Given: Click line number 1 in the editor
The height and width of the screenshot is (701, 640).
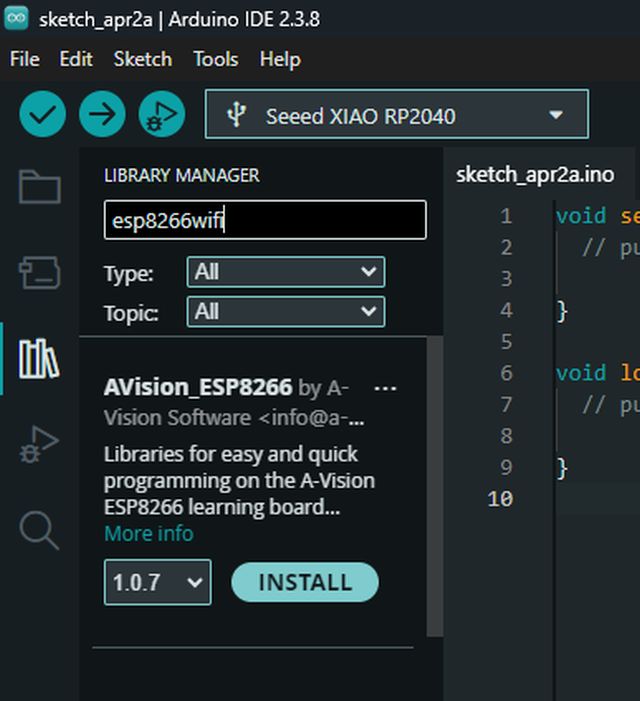Looking at the screenshot, I should click(x=506, y=216).
